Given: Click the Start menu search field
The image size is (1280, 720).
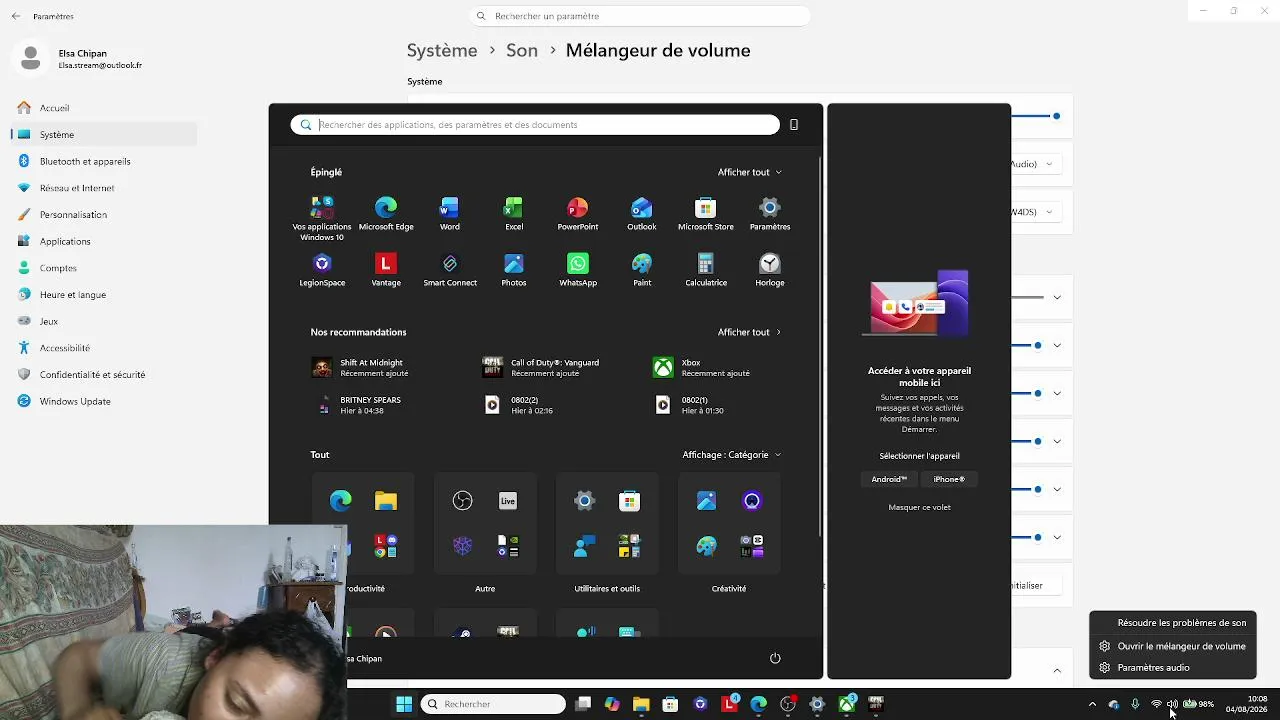Looking at the screenshot, I should pos(535,125).
